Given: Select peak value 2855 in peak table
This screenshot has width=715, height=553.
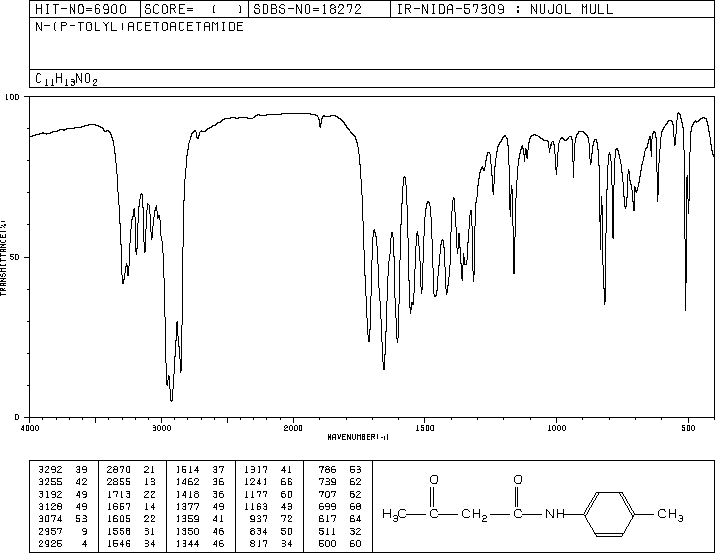Looking at the screenshot, I should 119,481.
